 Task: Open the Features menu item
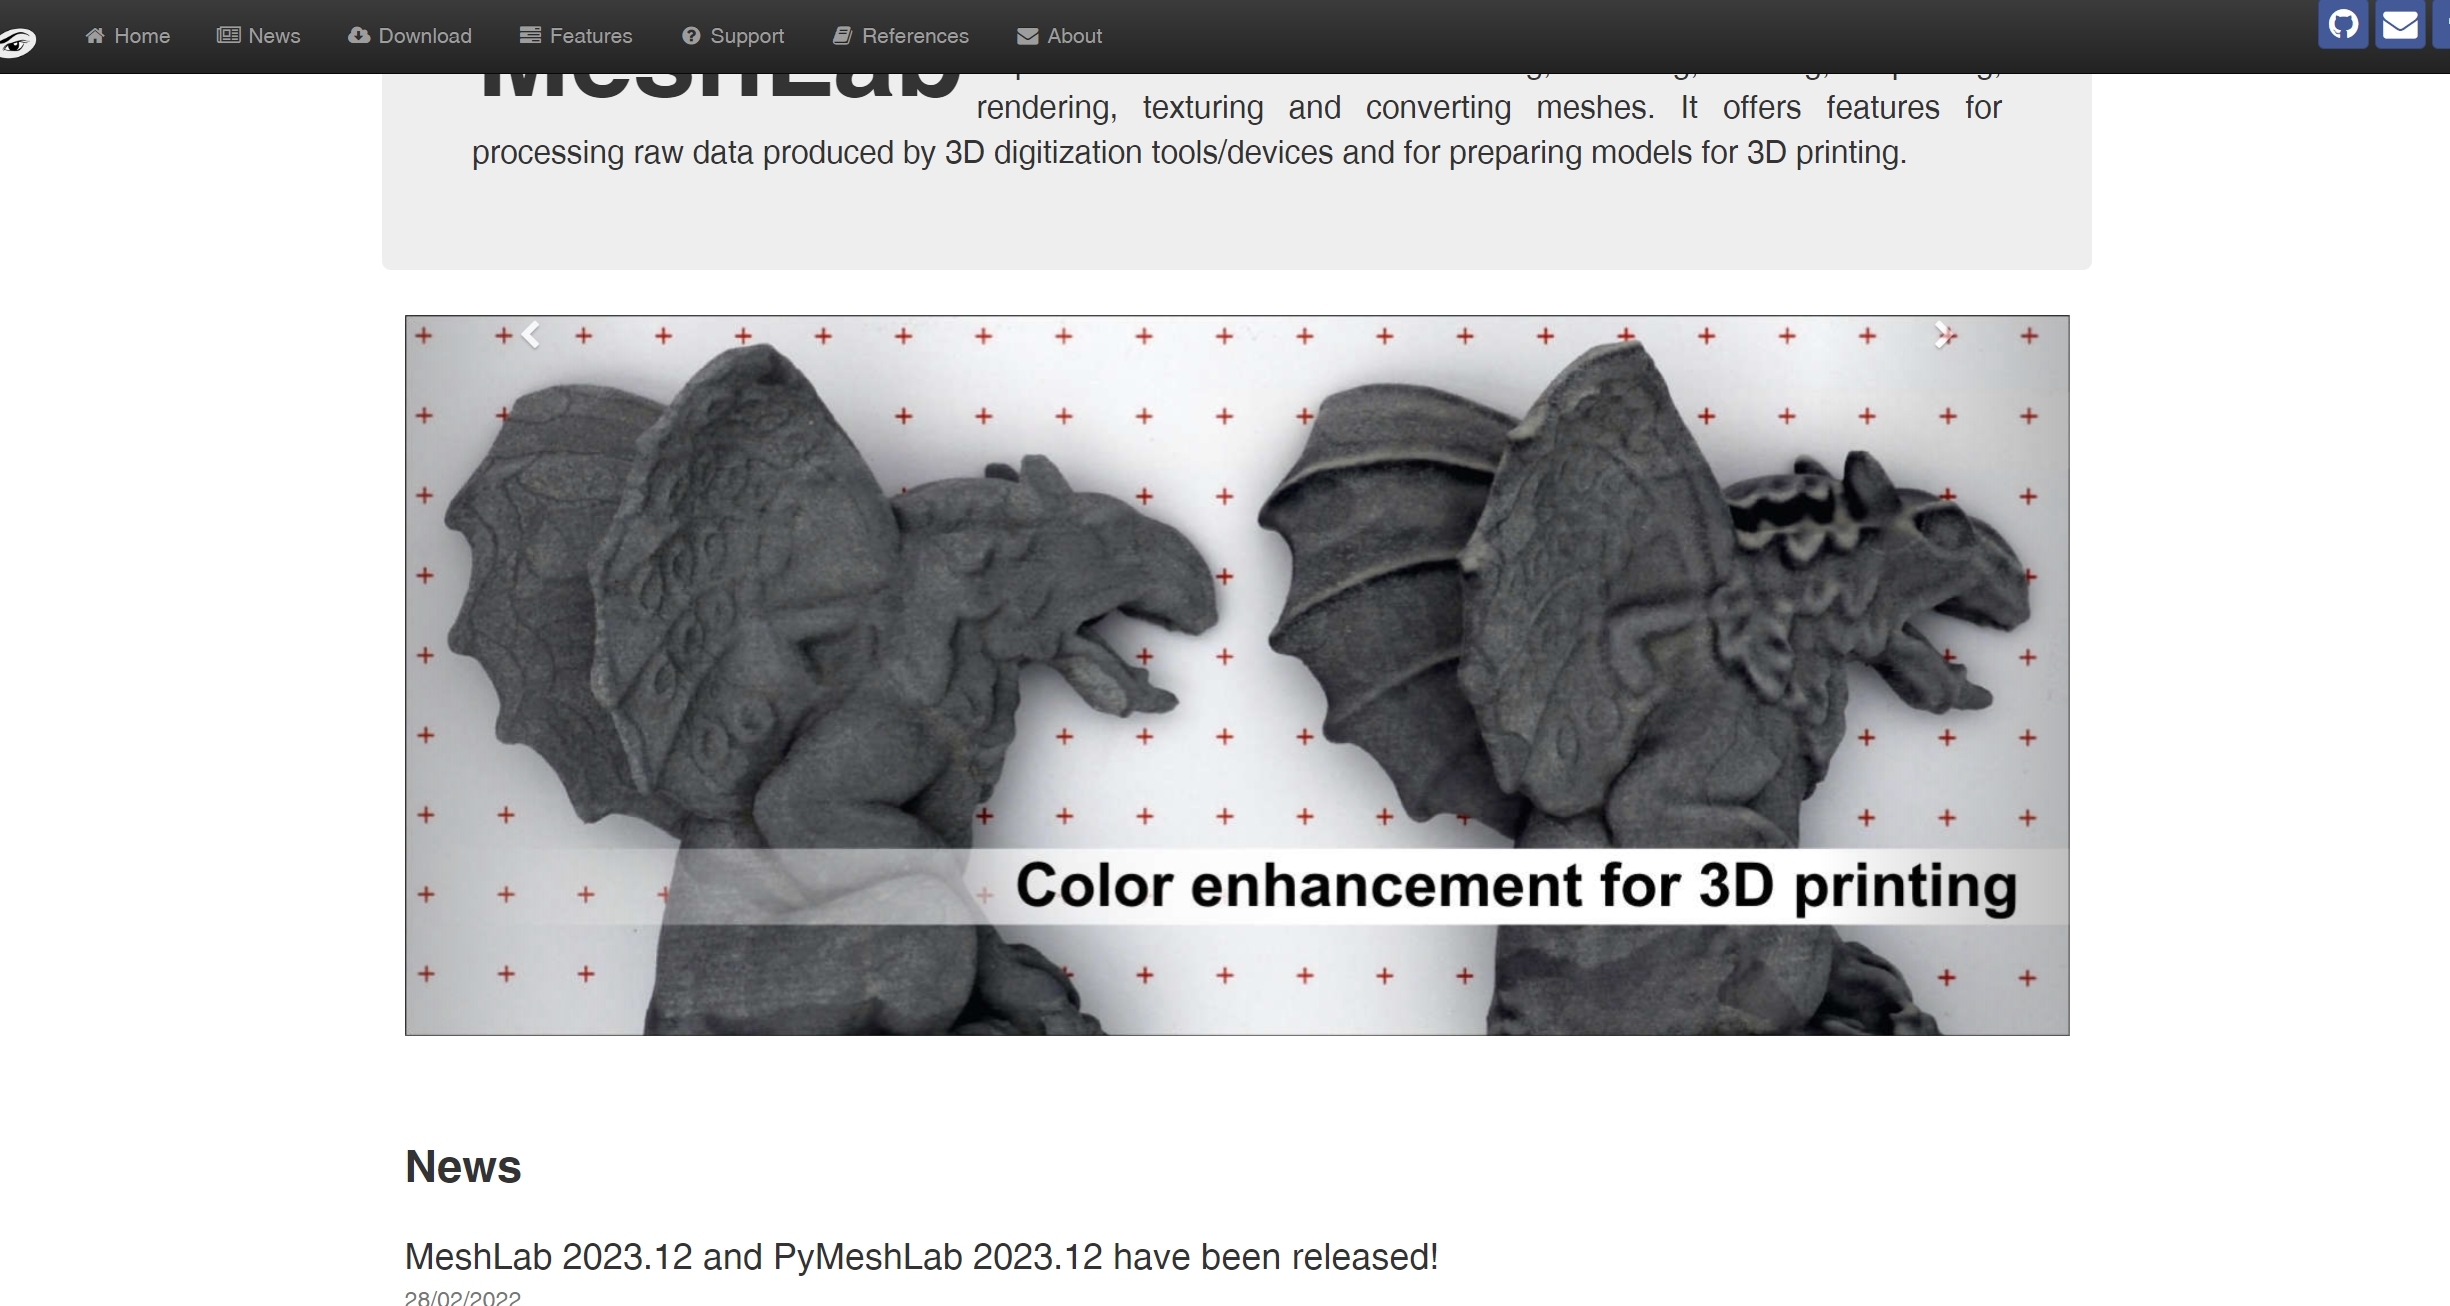pos(576,36)
